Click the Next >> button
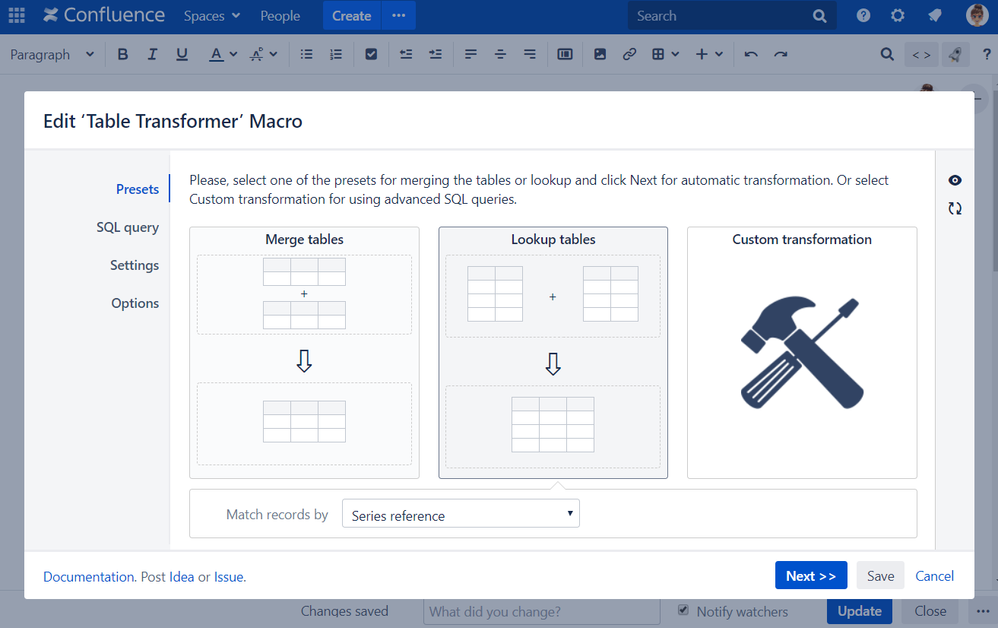The image size is (998, 628). click(x=811, y=575)
